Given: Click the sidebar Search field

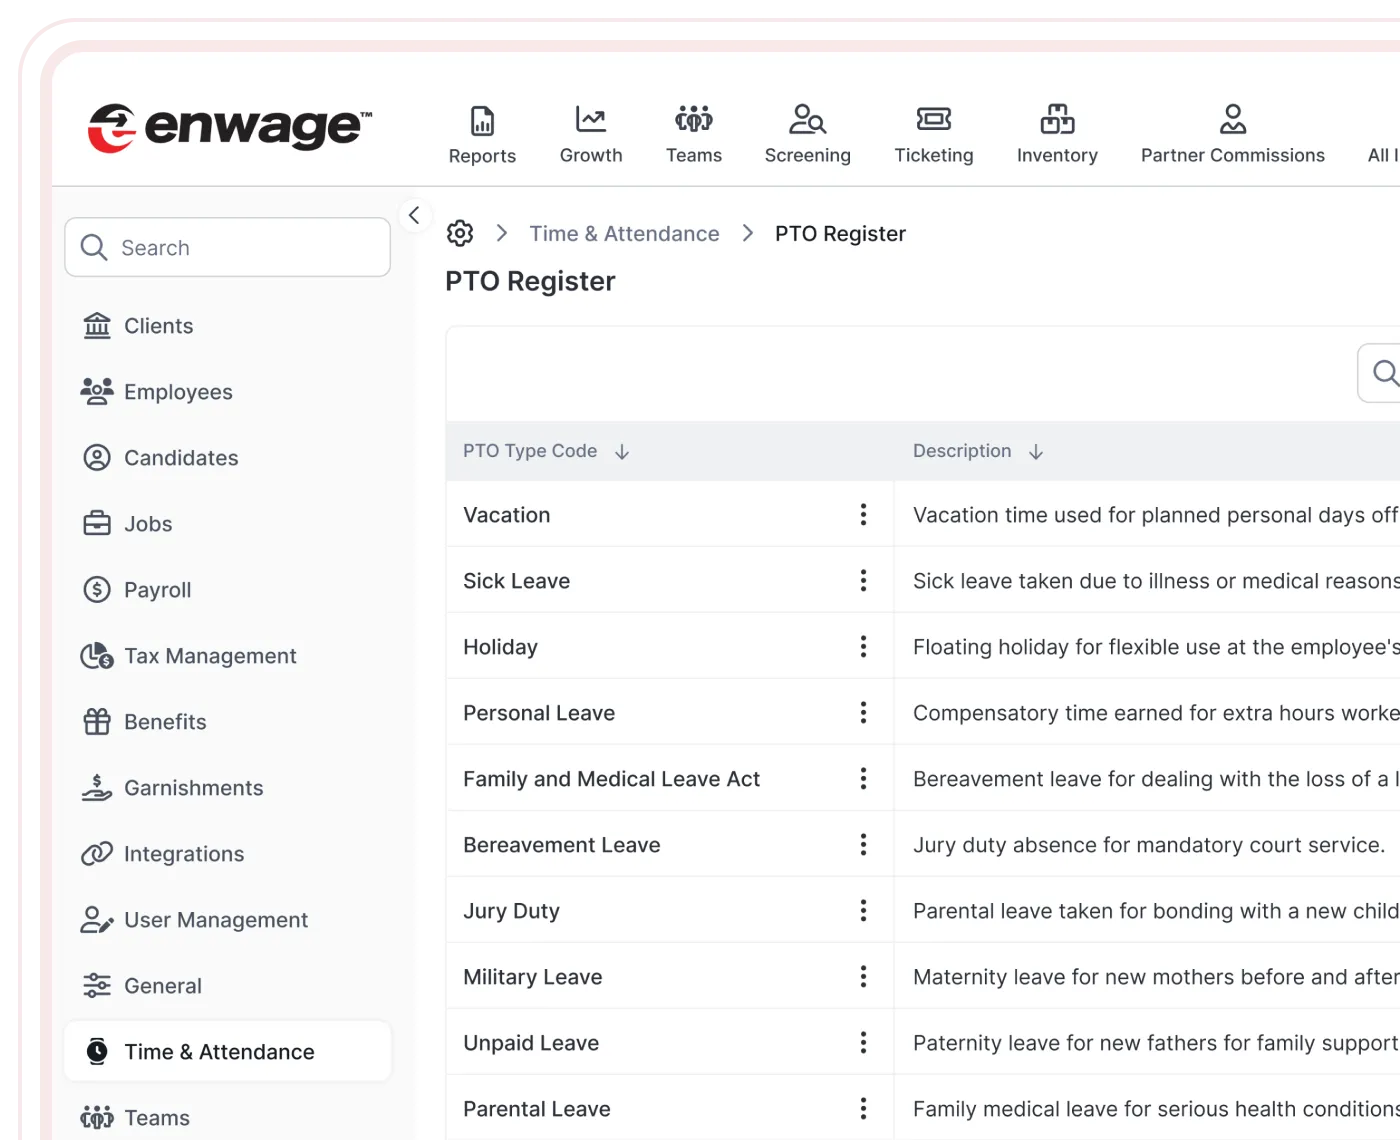Looking at the screenshot, I should [227, 247].
